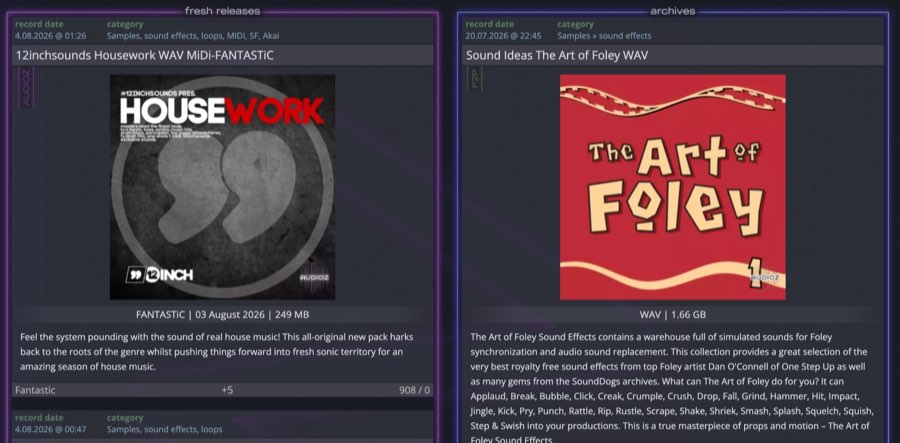The width and height of the screenshot is (900, 443).
Task: View the Housework cover art thumbnail
Action: tap(222, 187)
